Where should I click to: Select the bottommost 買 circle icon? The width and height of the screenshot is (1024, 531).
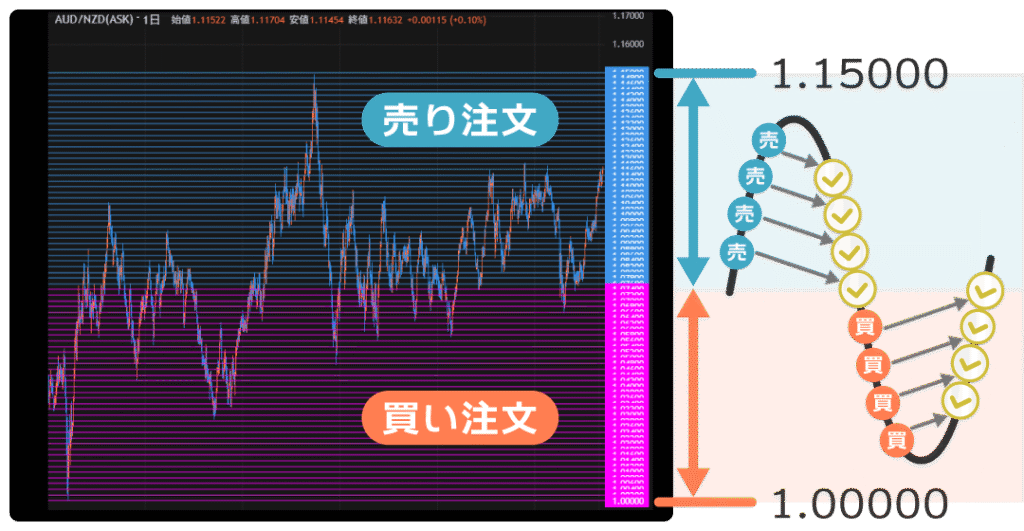tap(897, 439)
